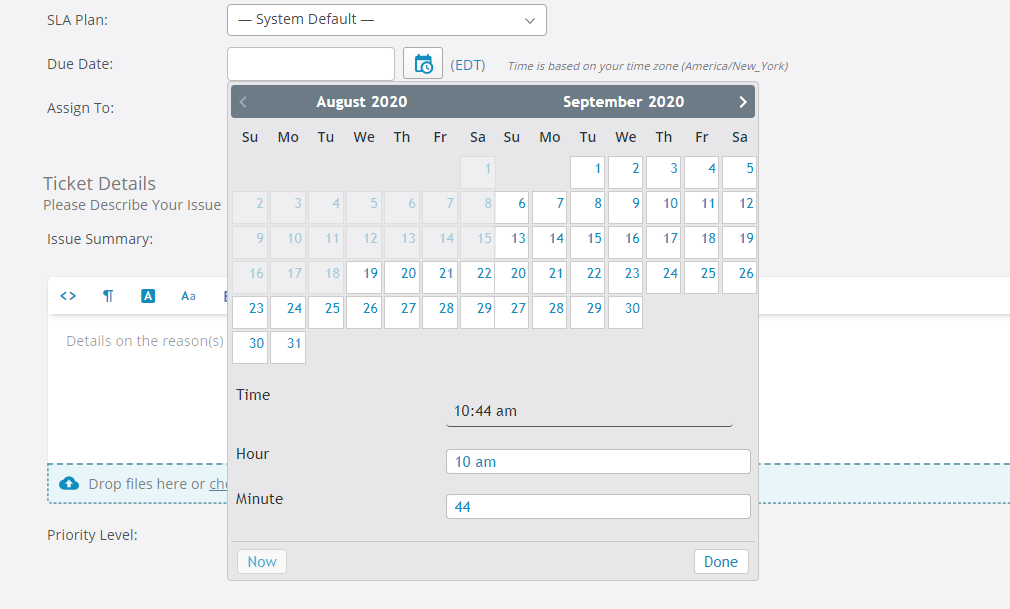Click the Hour field showing 10 am
The height and width of the screenshot is (609, 1010).
point(598,462)
